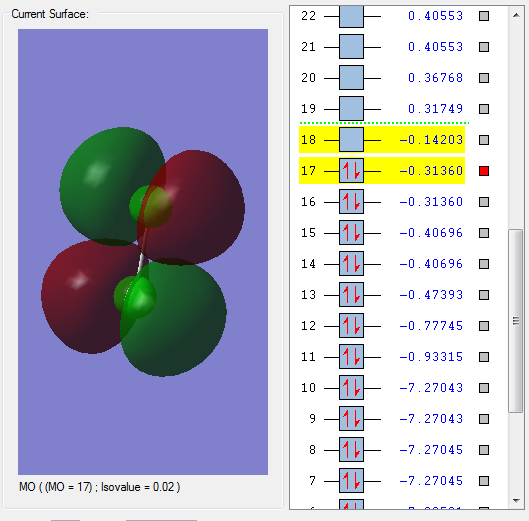Check the surface box for orbital 13
The image size is (529, 521).
484,295
